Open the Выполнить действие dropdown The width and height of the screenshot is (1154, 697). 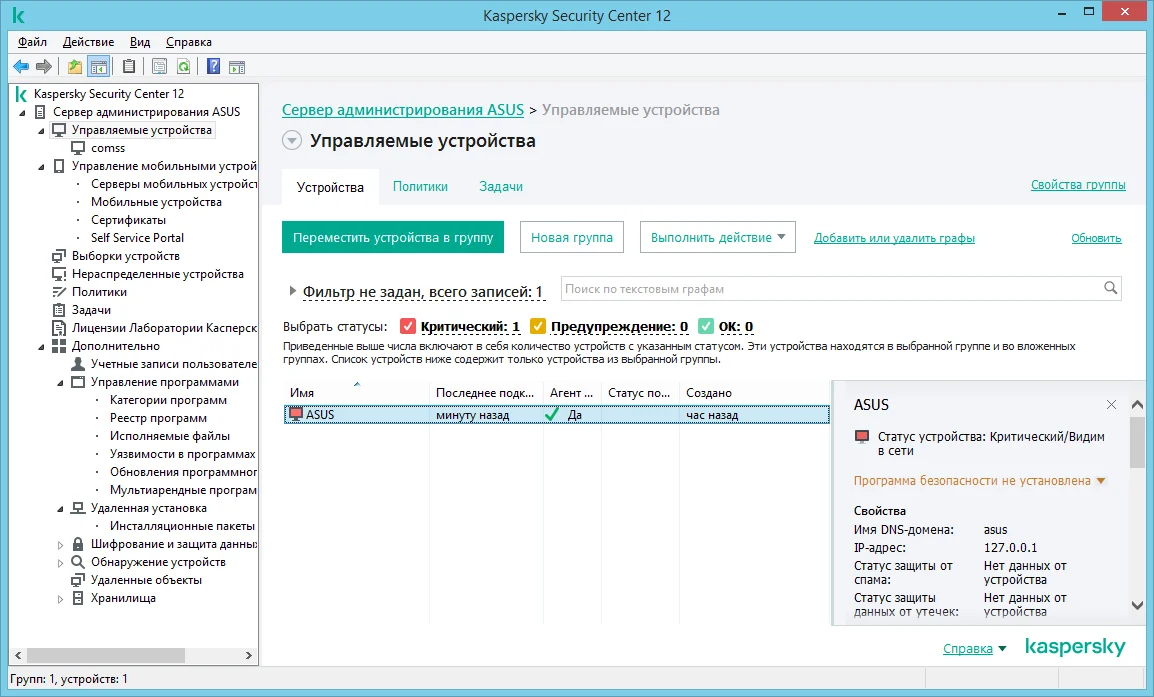click(x=718, y=237)
